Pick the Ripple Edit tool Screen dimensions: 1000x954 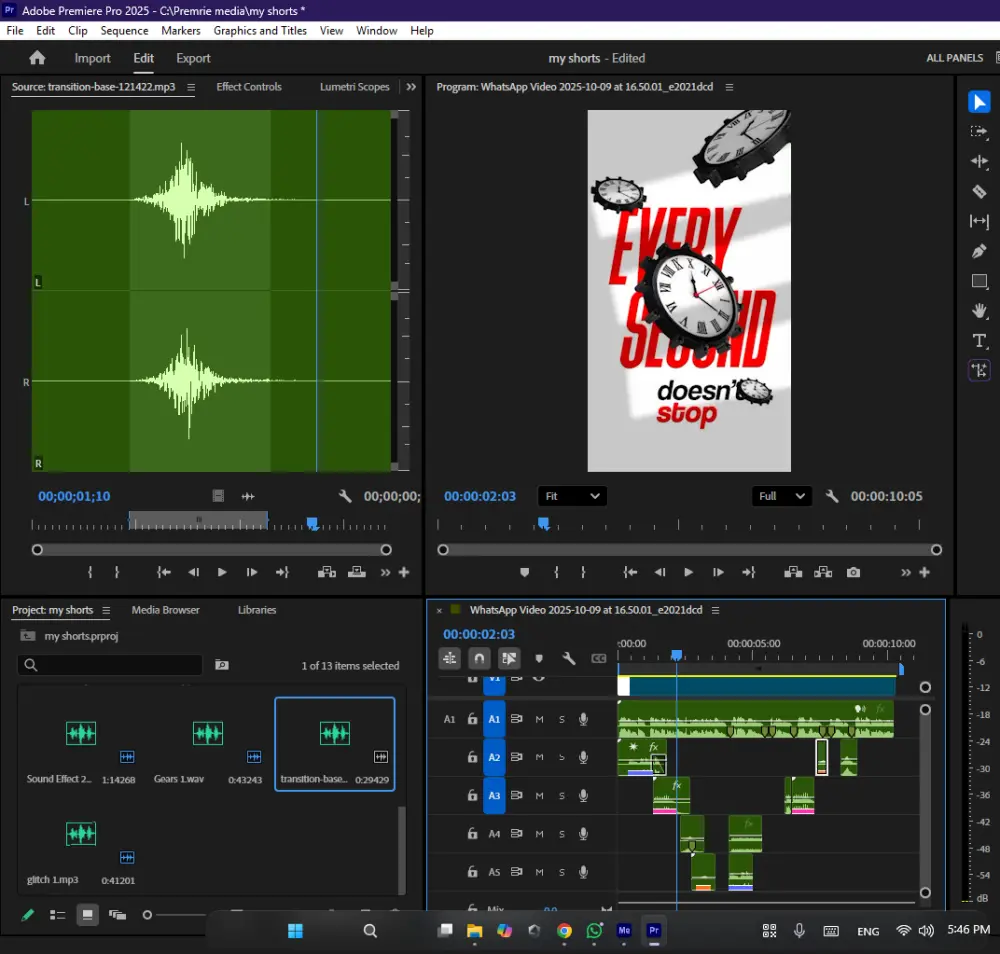tap(980, 161)
